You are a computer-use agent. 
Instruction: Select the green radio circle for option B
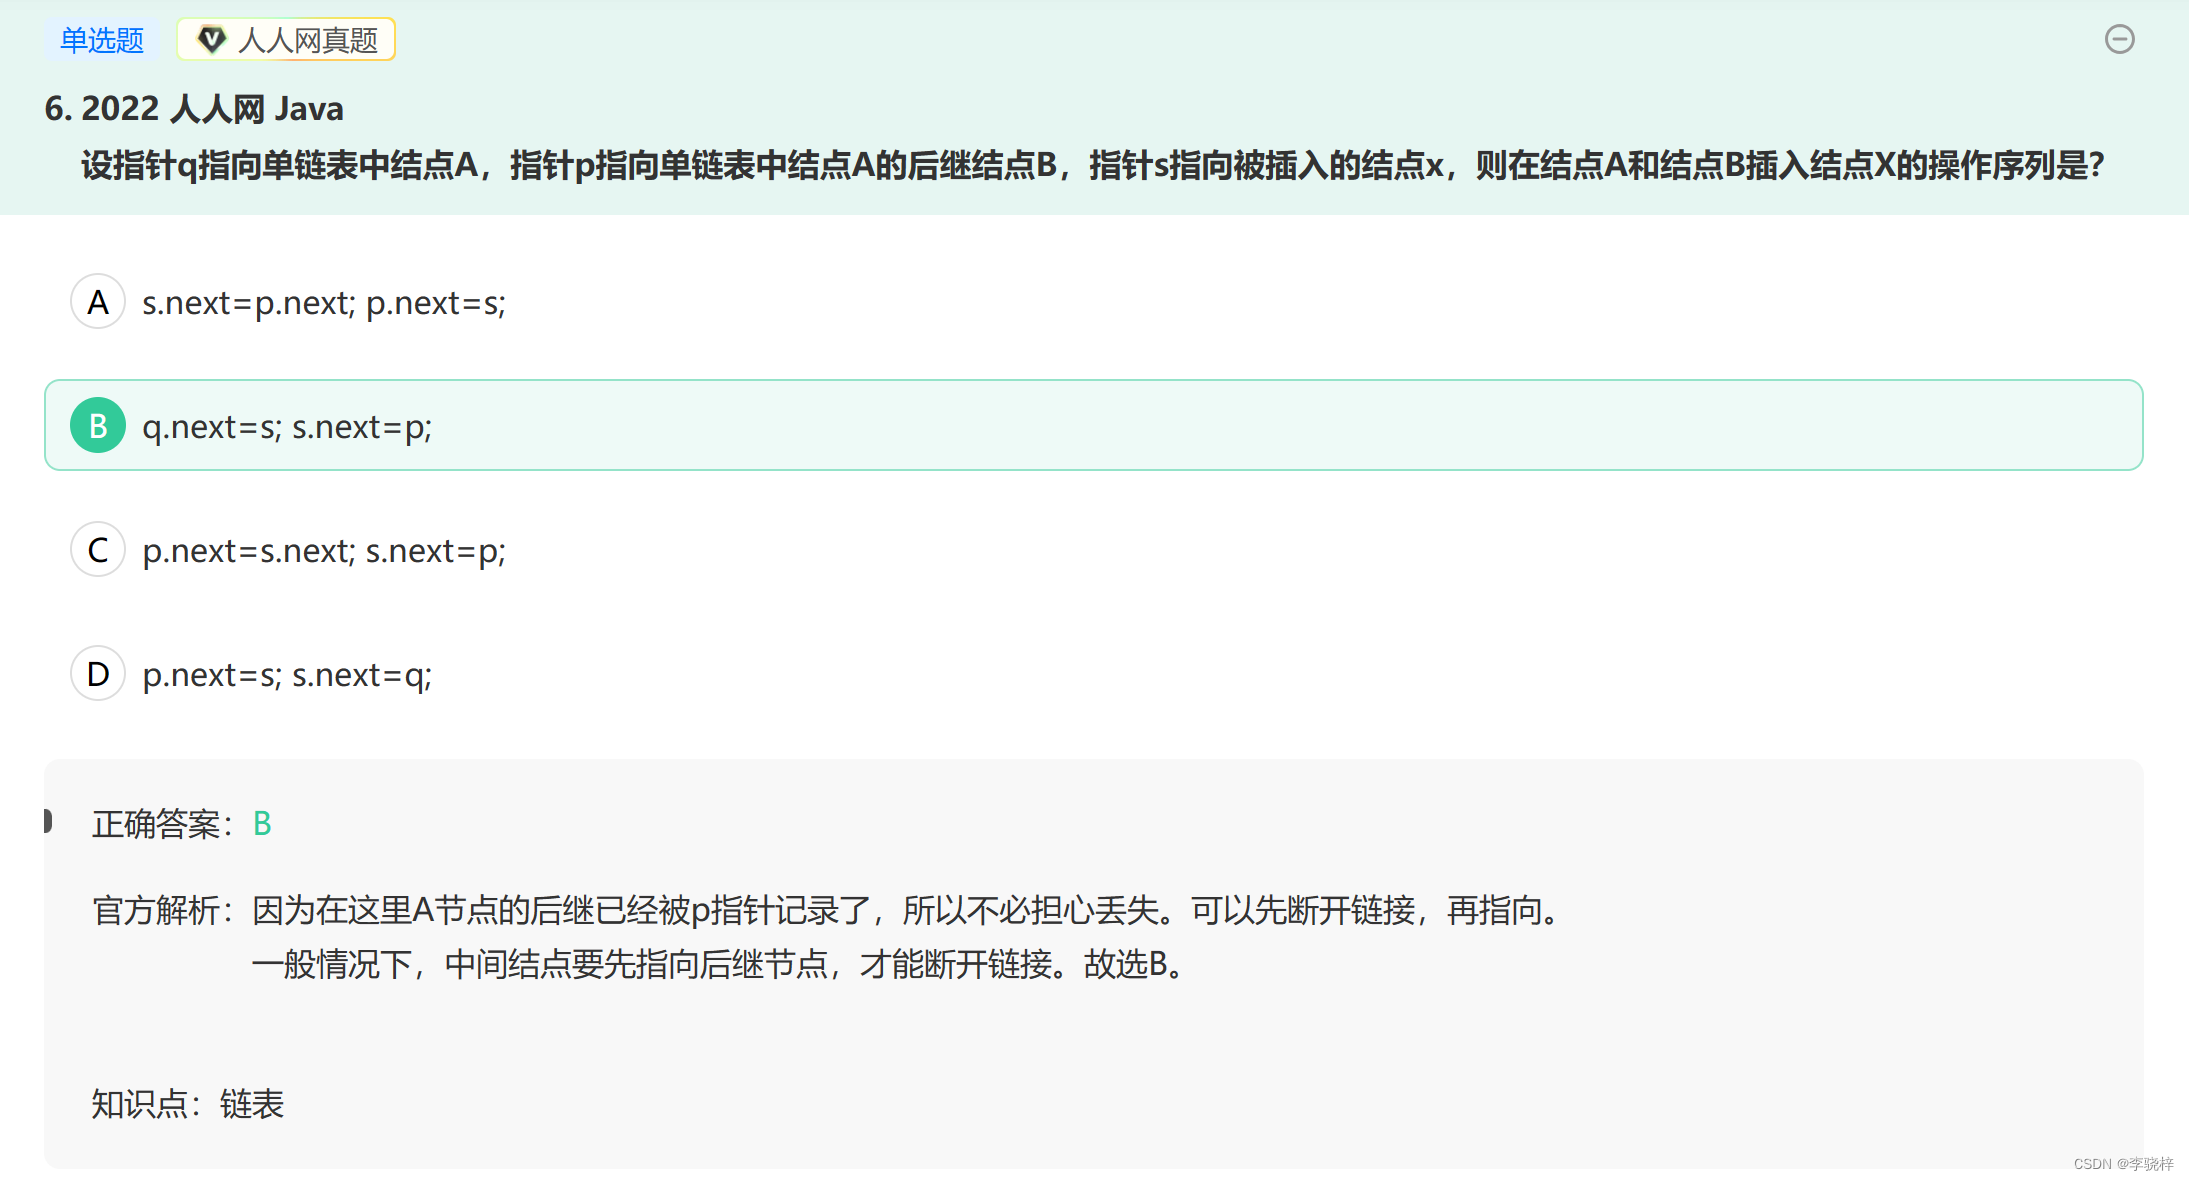98,425
